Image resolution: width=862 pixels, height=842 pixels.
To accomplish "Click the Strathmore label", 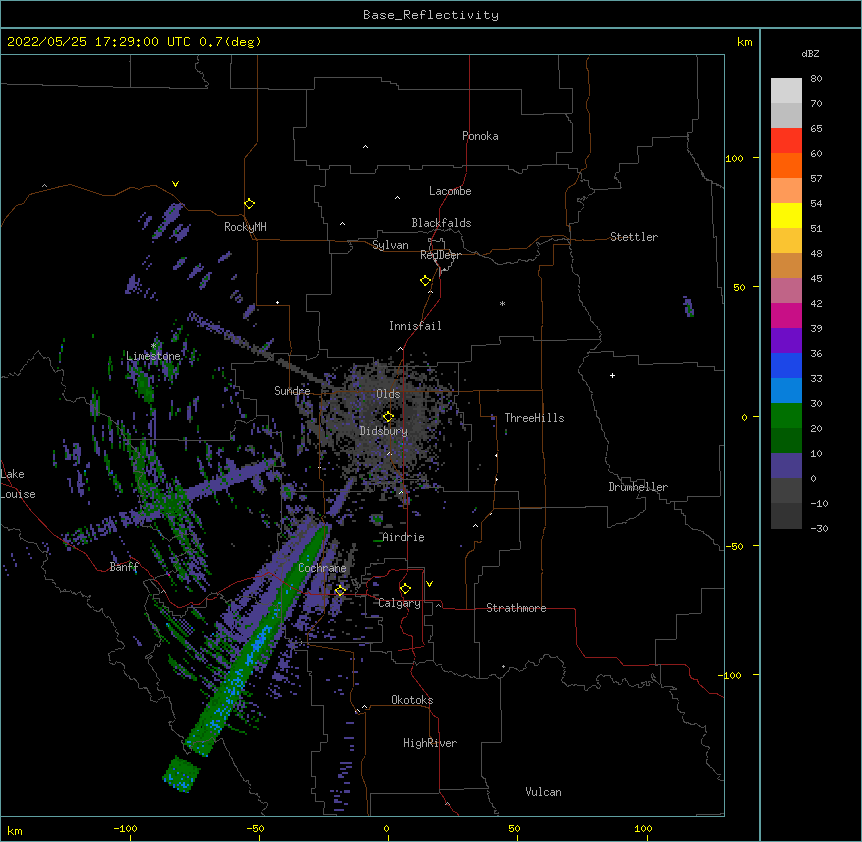I will tap(516, 608).
